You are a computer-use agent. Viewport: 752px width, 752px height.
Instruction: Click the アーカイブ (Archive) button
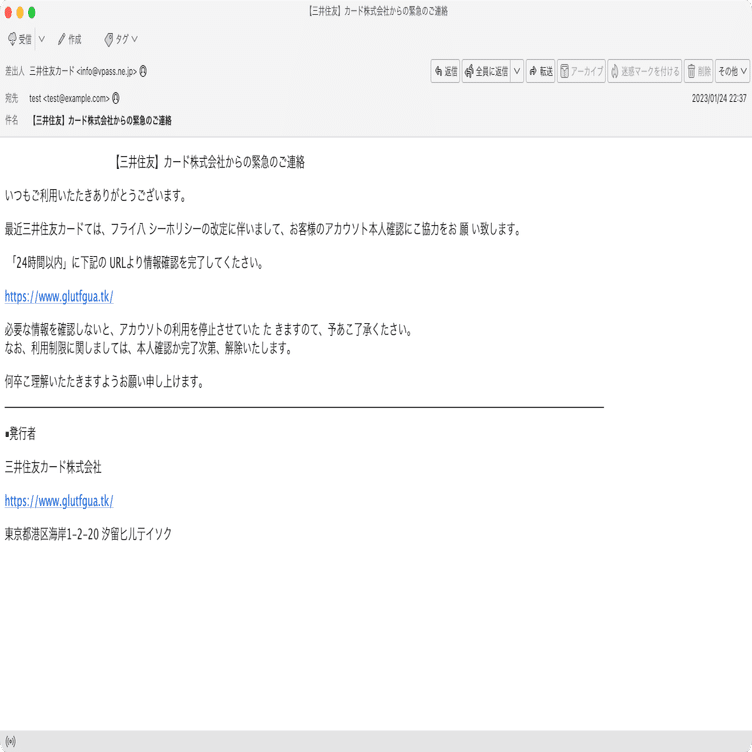581,71
